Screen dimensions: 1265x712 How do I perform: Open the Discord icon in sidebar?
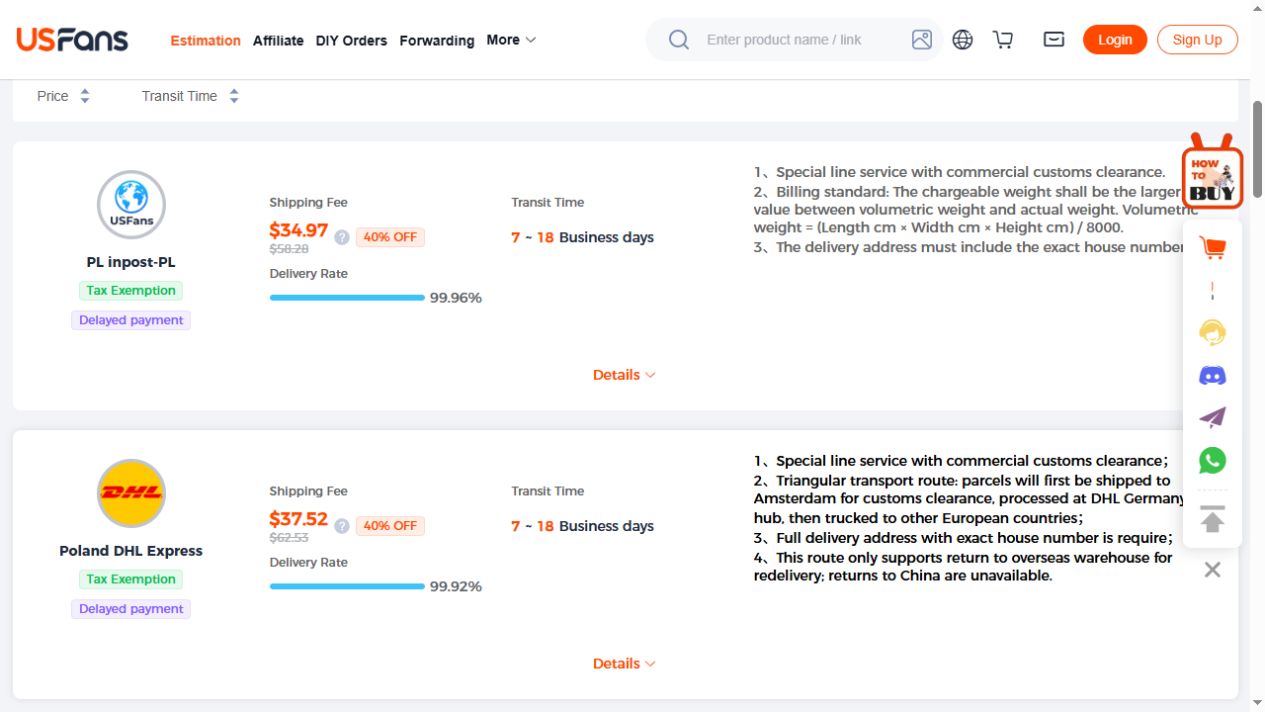click(1212, 376)
